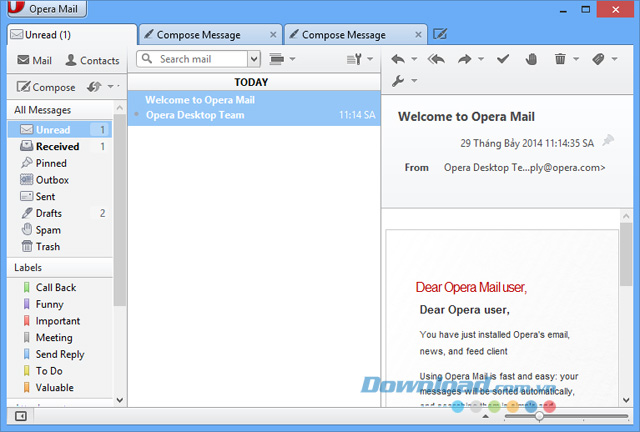
Task: Select the Received folder
Action: 60,146
